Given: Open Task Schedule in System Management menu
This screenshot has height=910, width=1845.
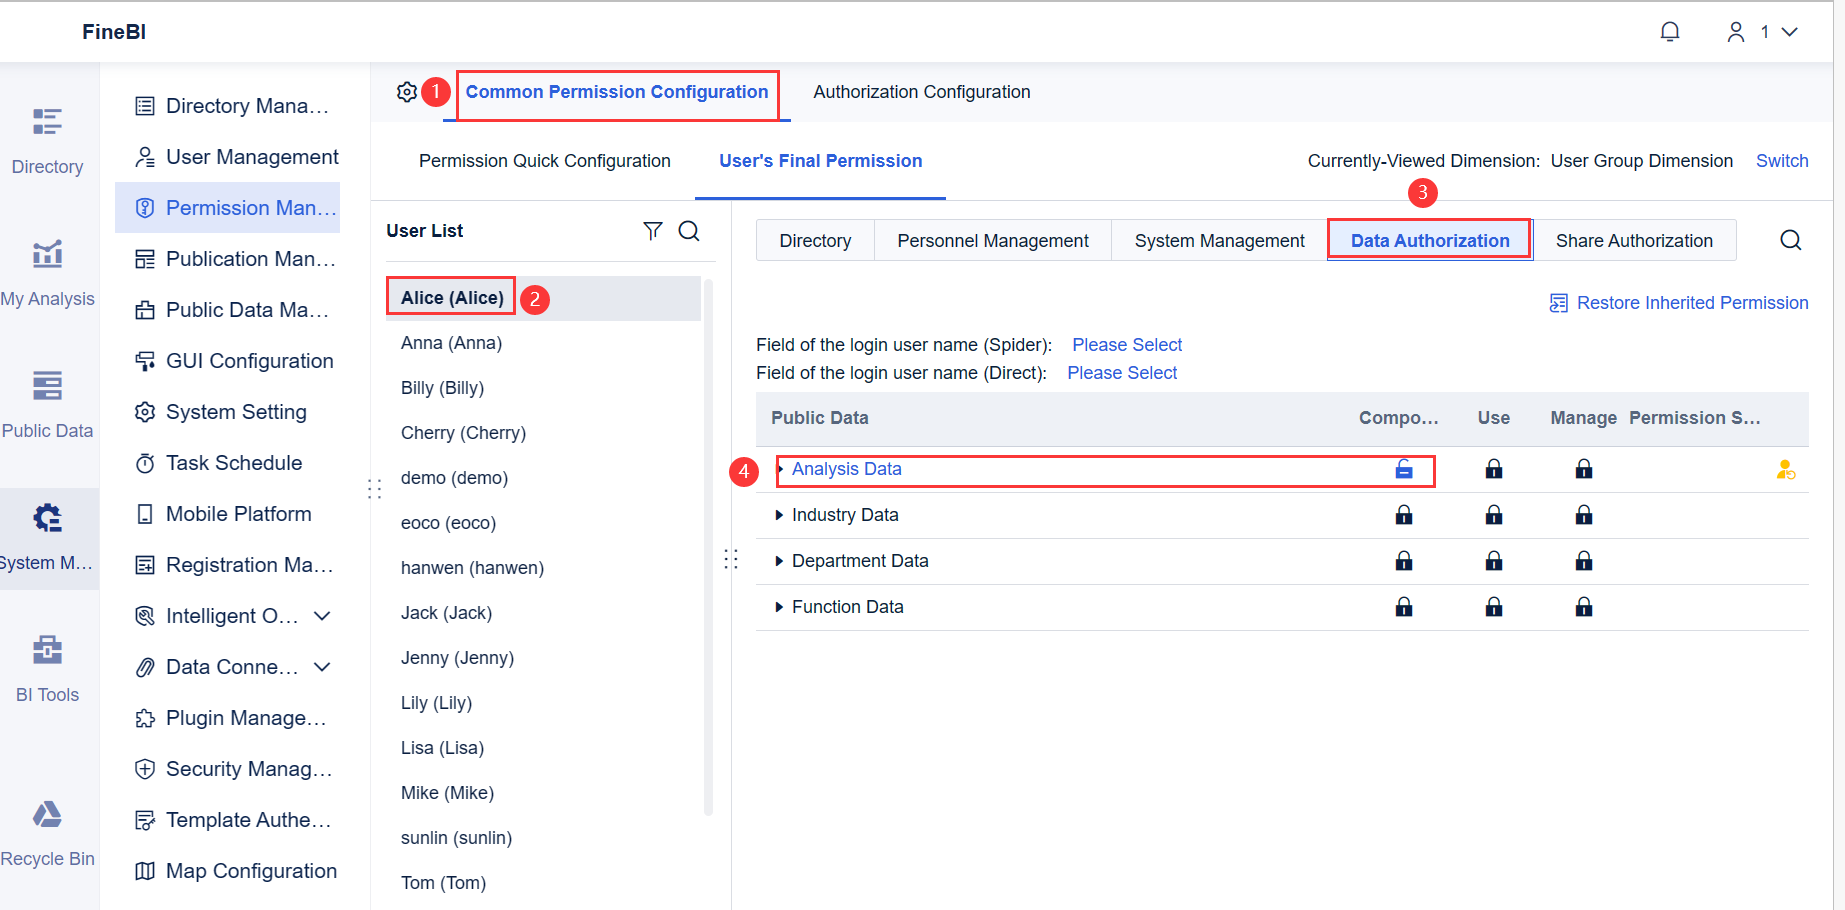Looking at the screenshot, I should (x=234, y=462).
